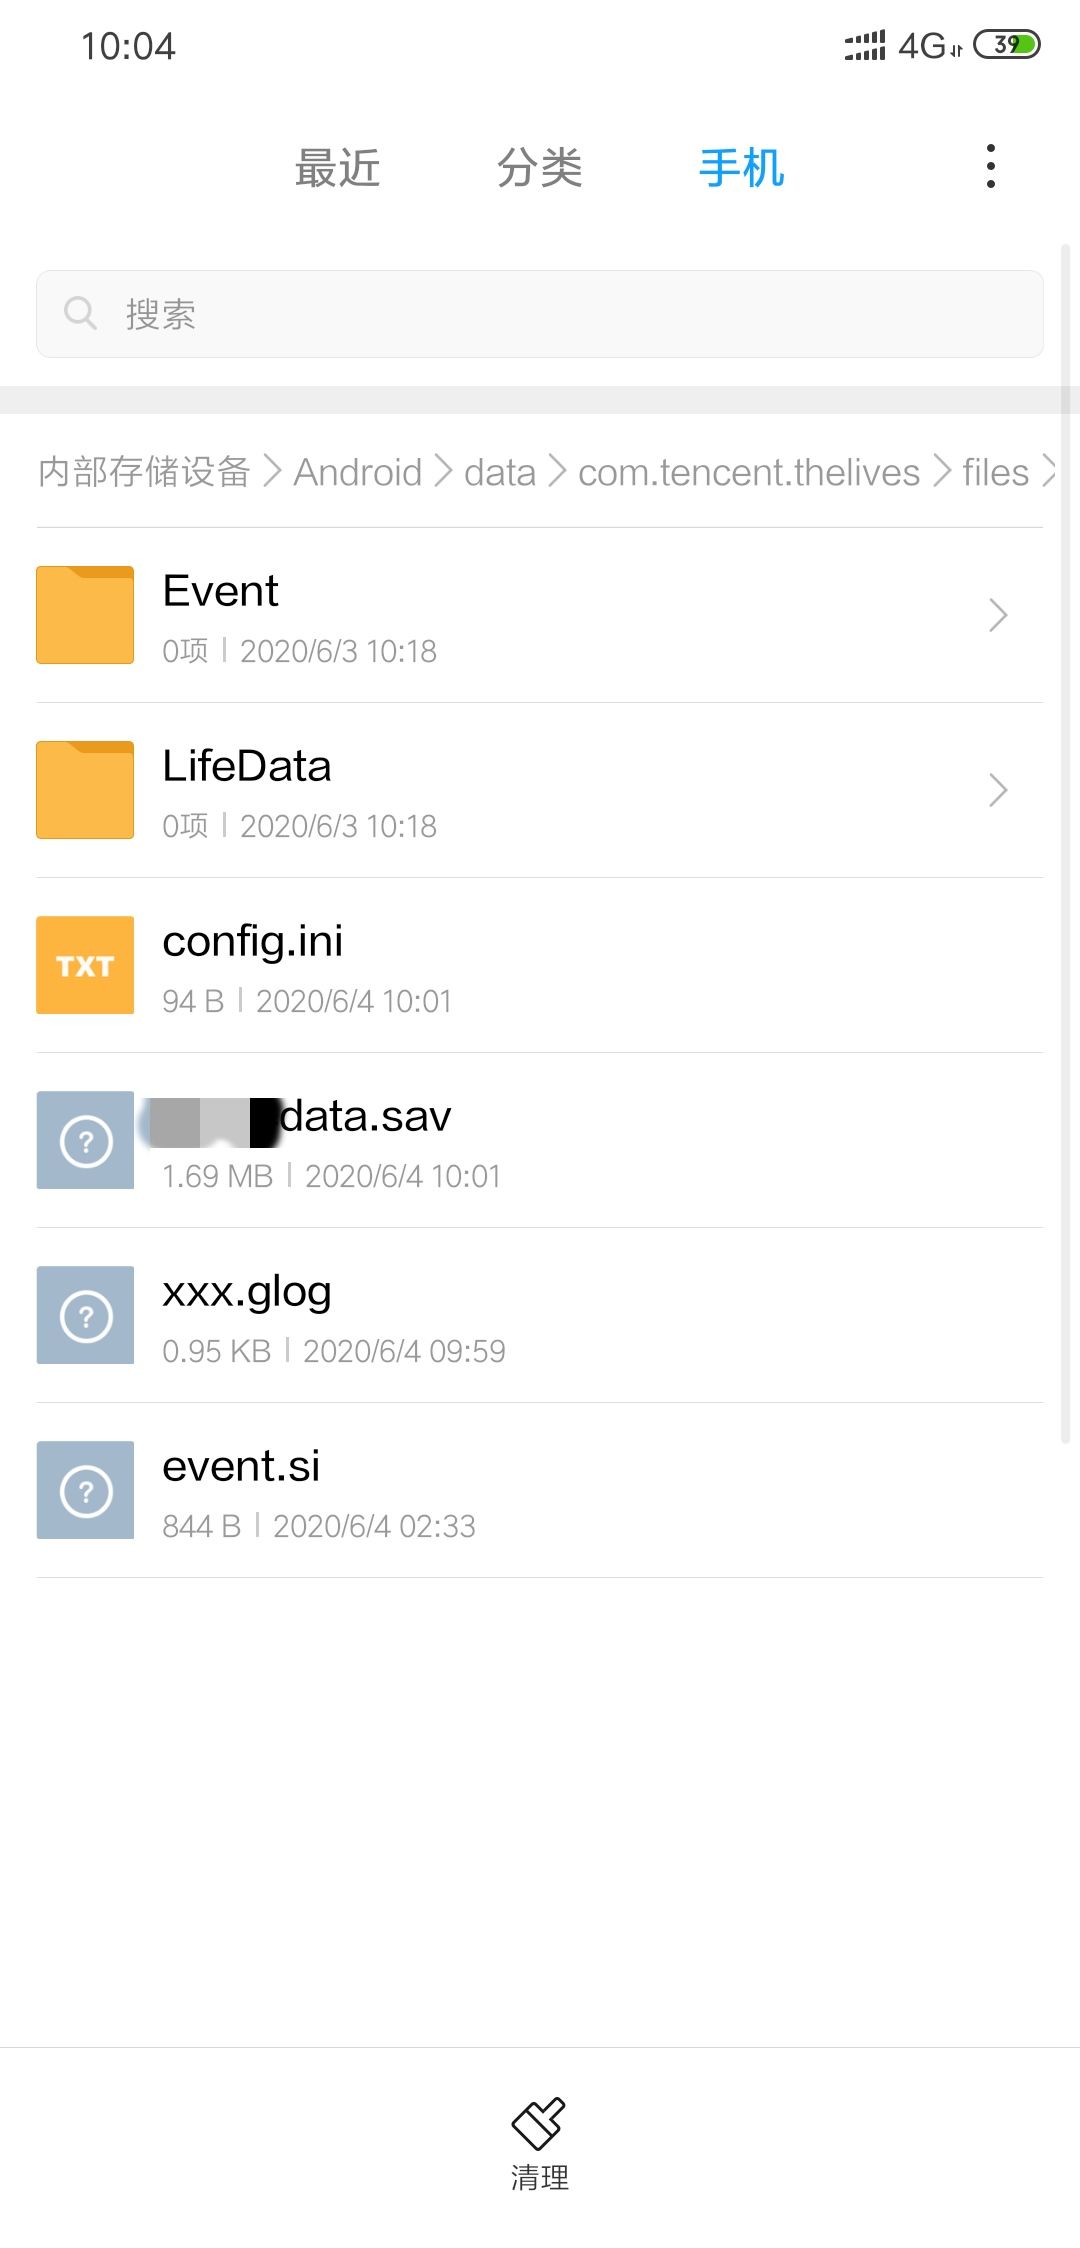Expand the Event folder chevron
The height and width of the screenshot is (2248, 1080).
997,615
